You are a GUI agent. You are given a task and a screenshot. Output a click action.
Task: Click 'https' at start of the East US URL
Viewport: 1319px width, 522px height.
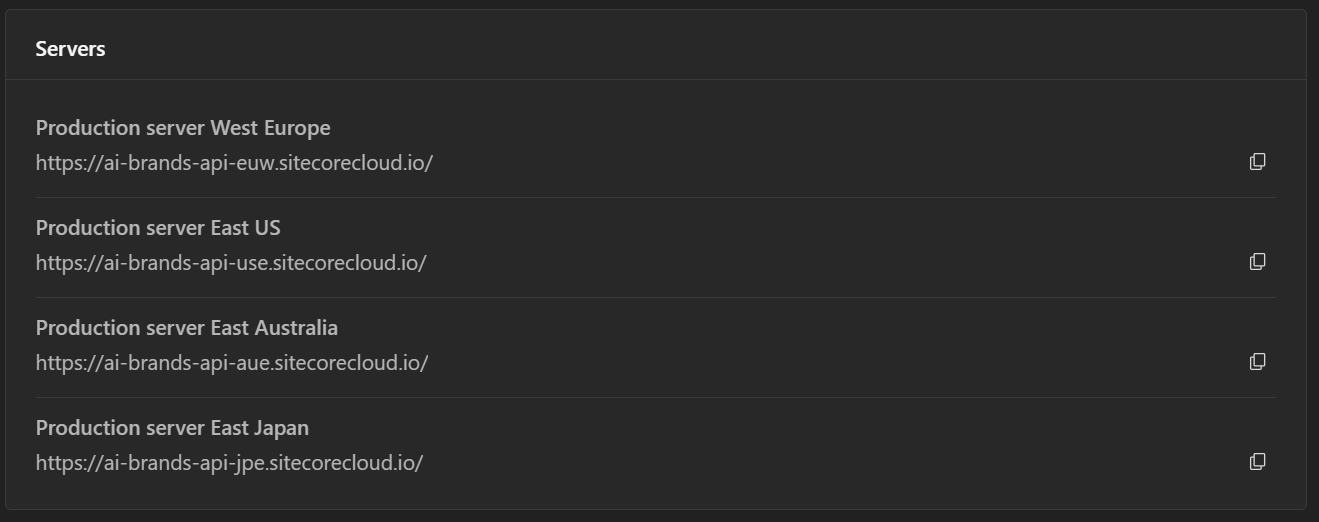click(x=56, y=263)
